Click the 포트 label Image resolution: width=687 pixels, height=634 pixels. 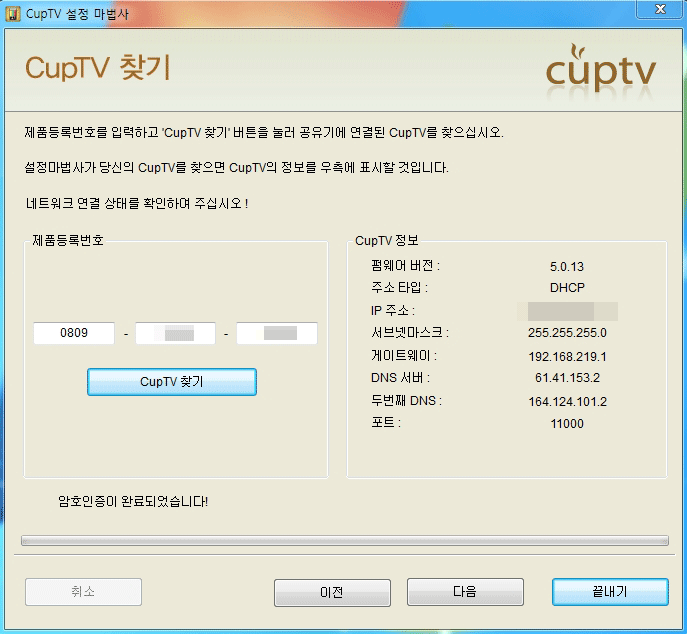386,422
